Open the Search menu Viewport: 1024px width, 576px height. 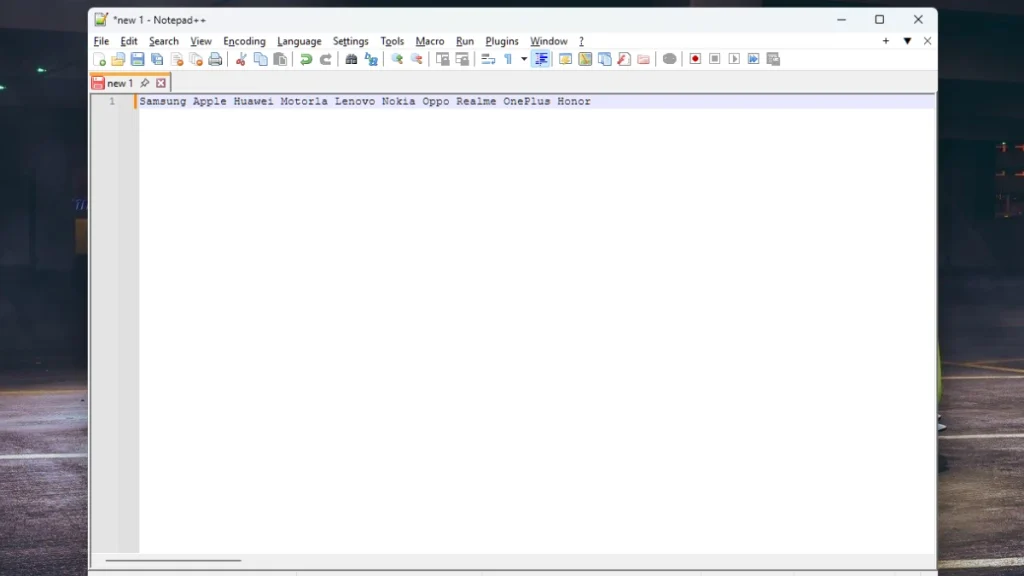(x=164, y=41)
